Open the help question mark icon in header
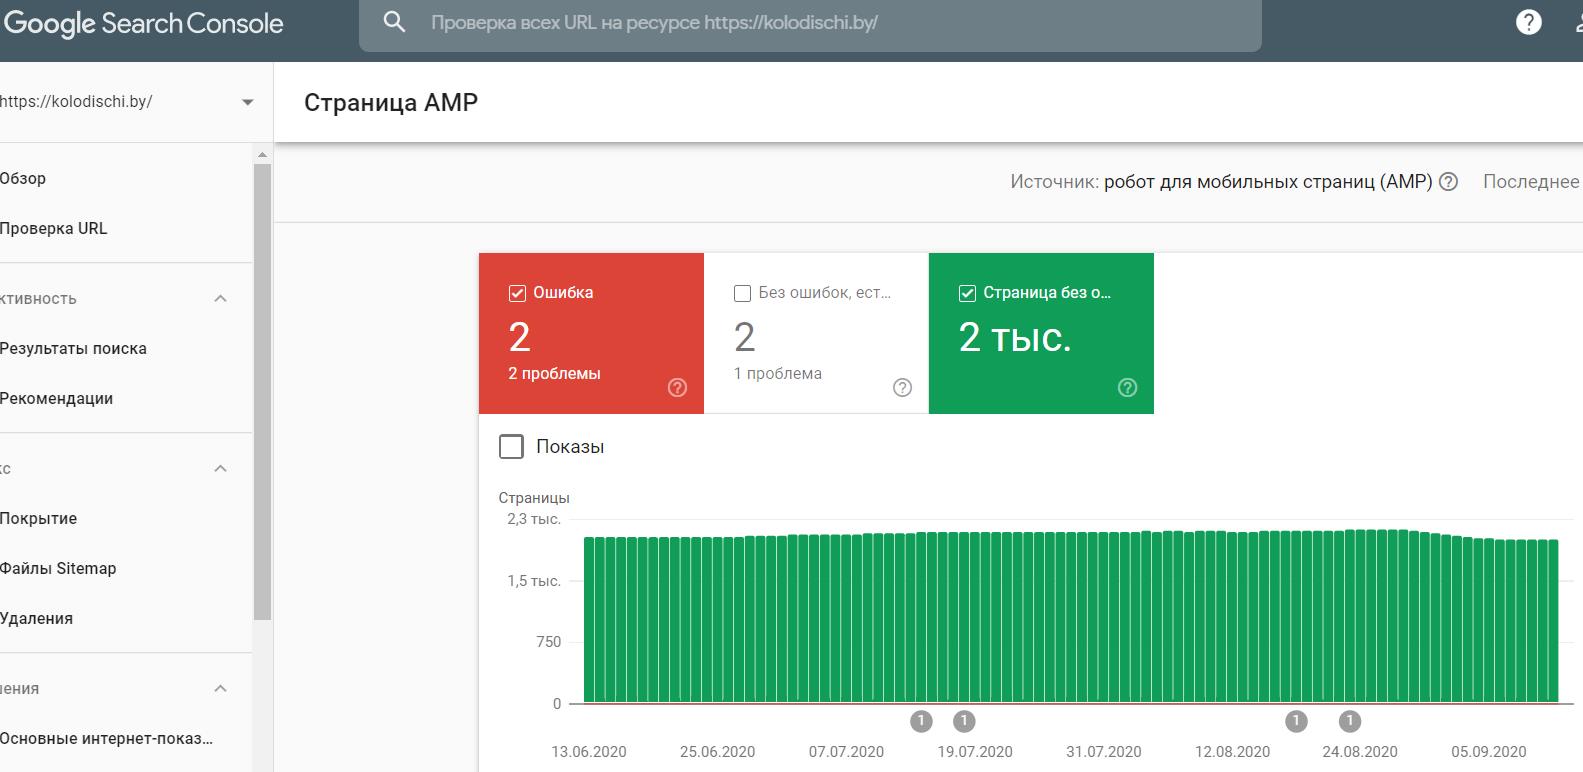Screen dimensions: 1583x772 [x=1528, y=22]
